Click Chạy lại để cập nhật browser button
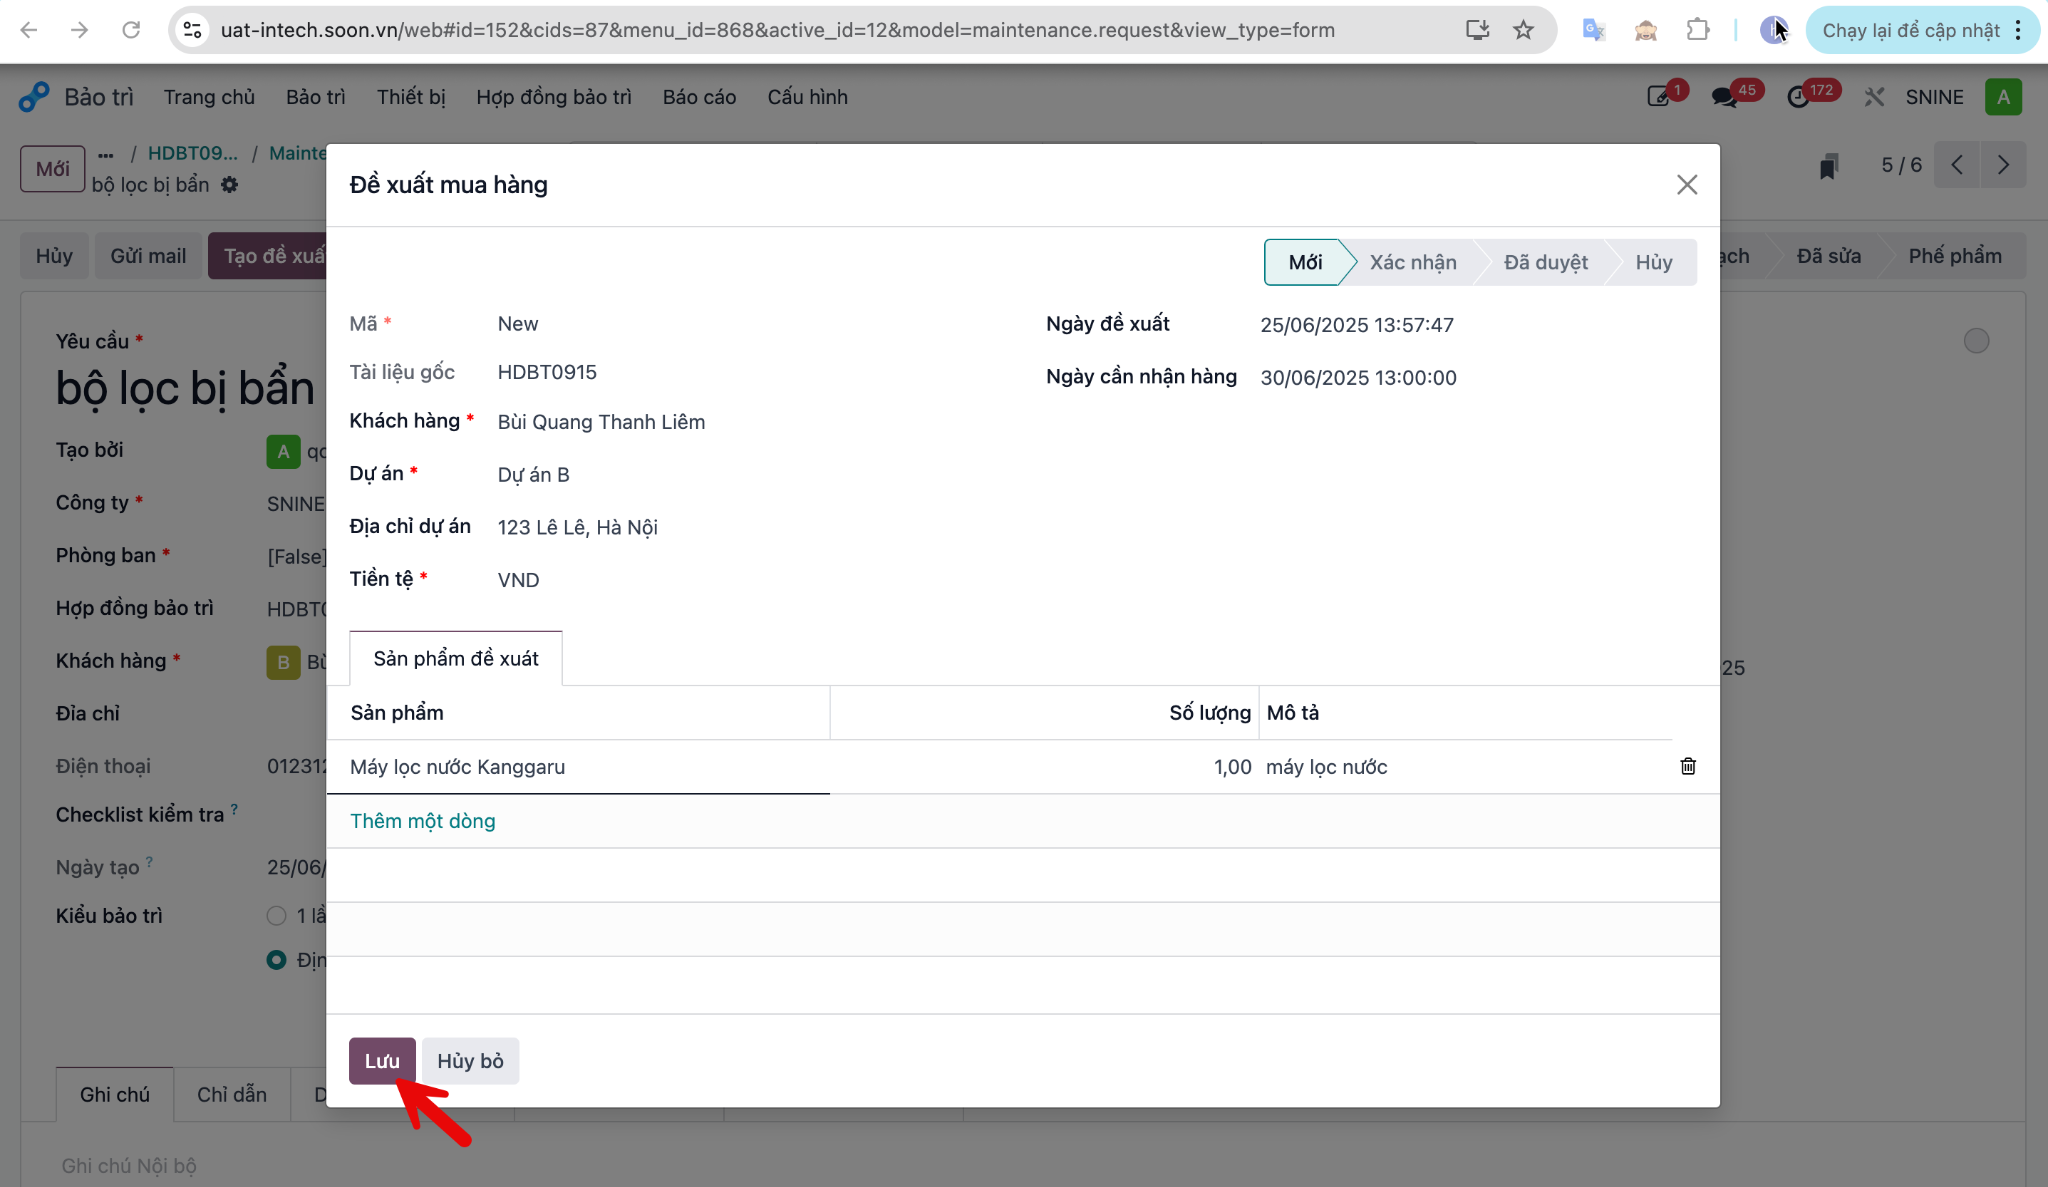The image size is (2048, 1187). (1910, 30)
